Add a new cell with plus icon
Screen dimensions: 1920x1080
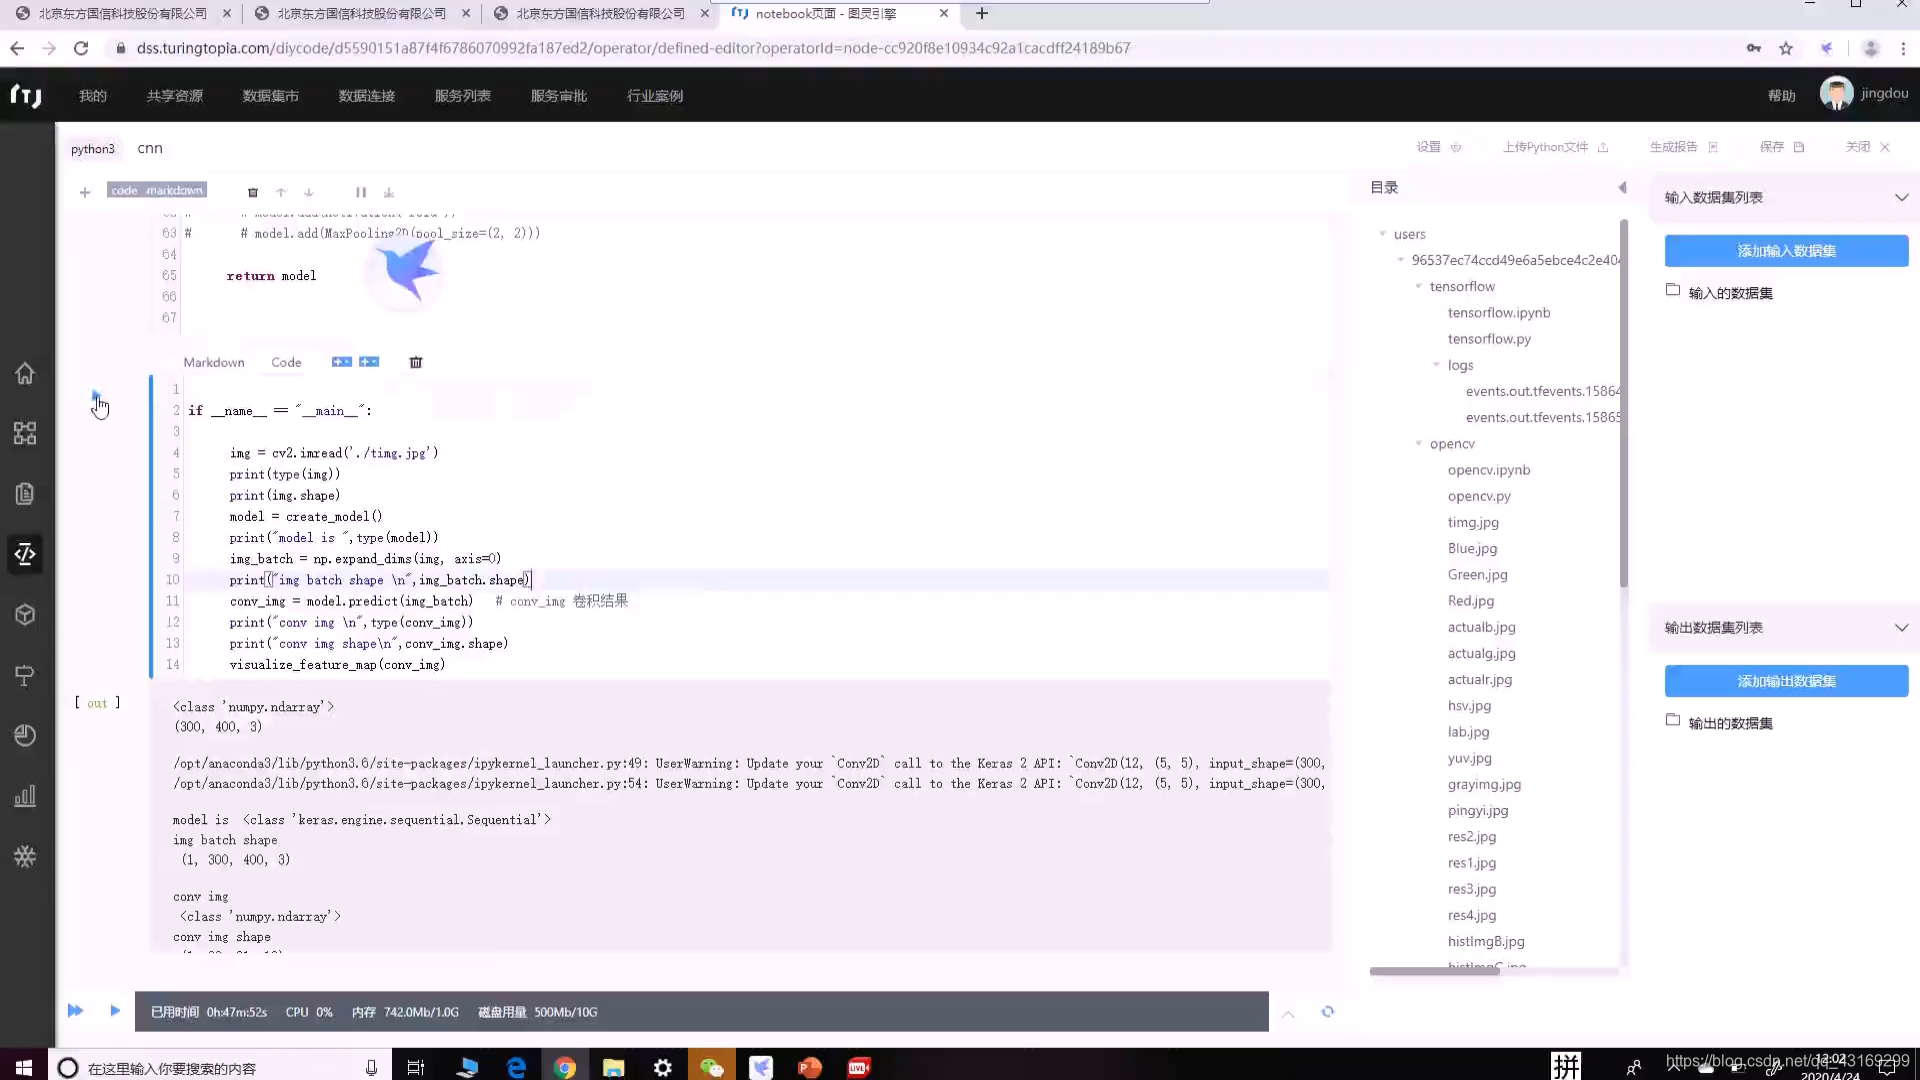point(85,192)
